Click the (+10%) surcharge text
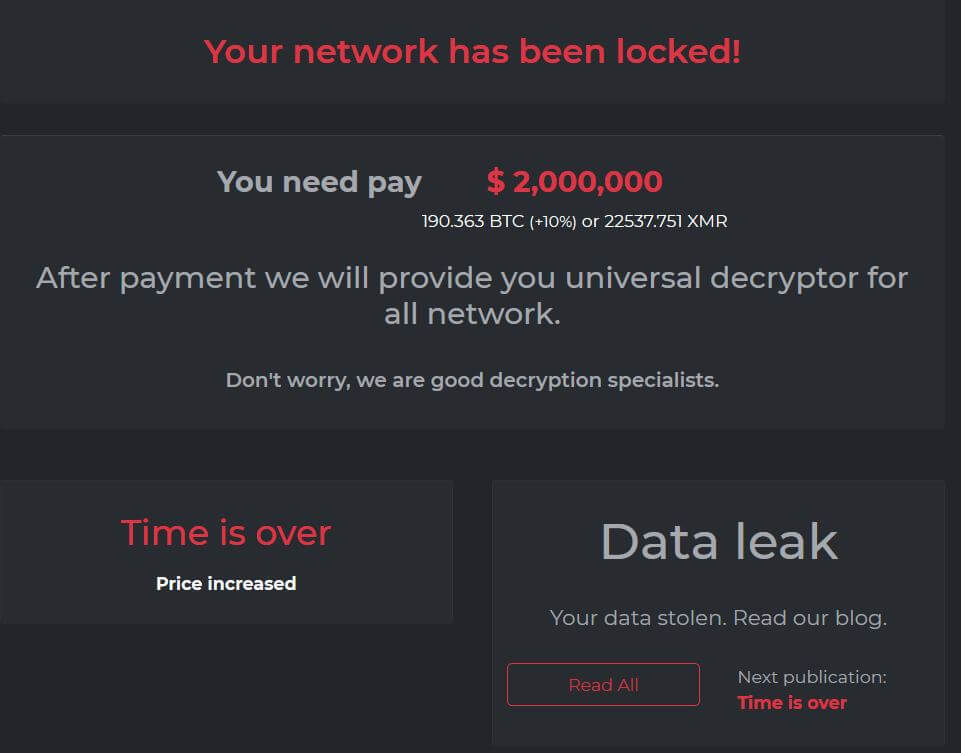Image resolution: width=961 pixels, height=753 pixels. click(x=553, y=222)
